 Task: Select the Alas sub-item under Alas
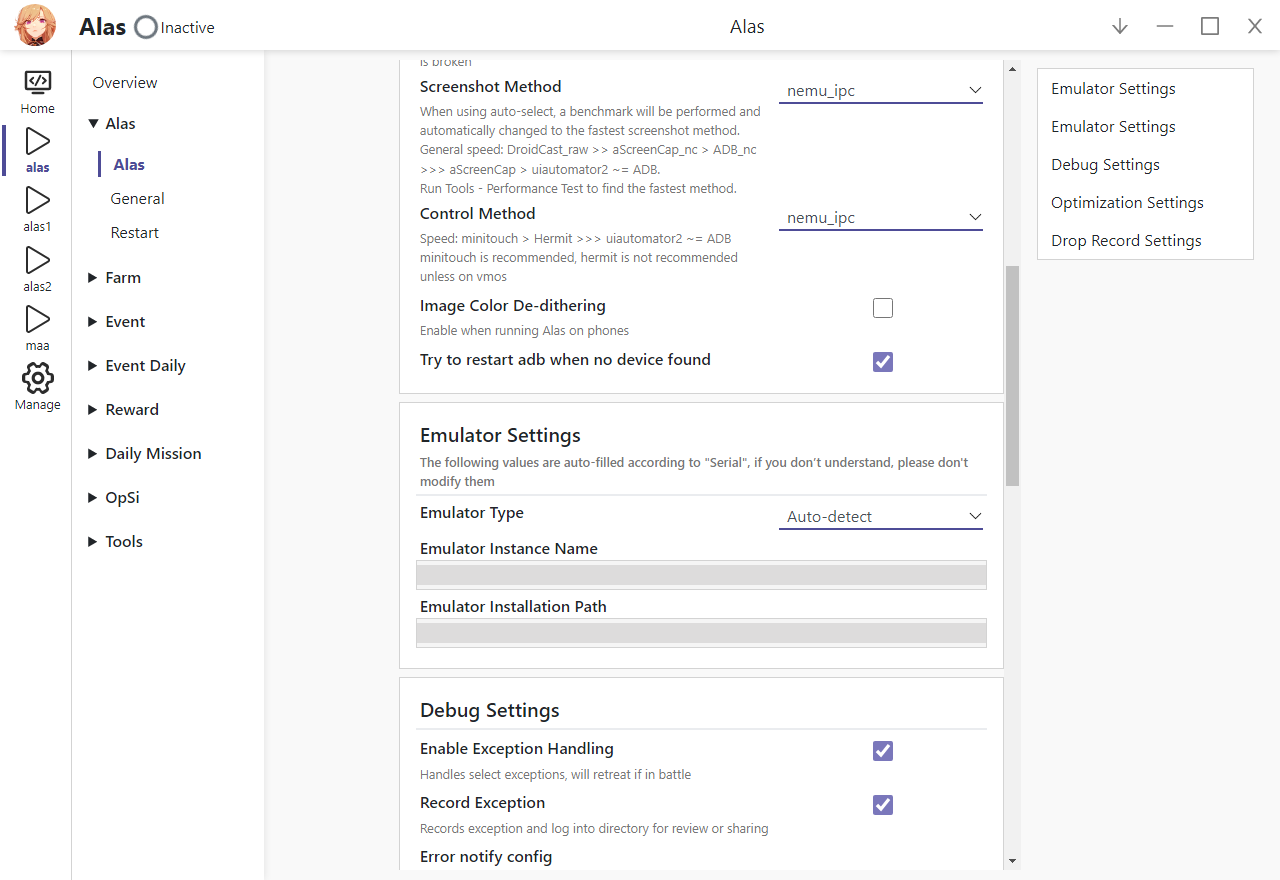click(x=129, y=165)
